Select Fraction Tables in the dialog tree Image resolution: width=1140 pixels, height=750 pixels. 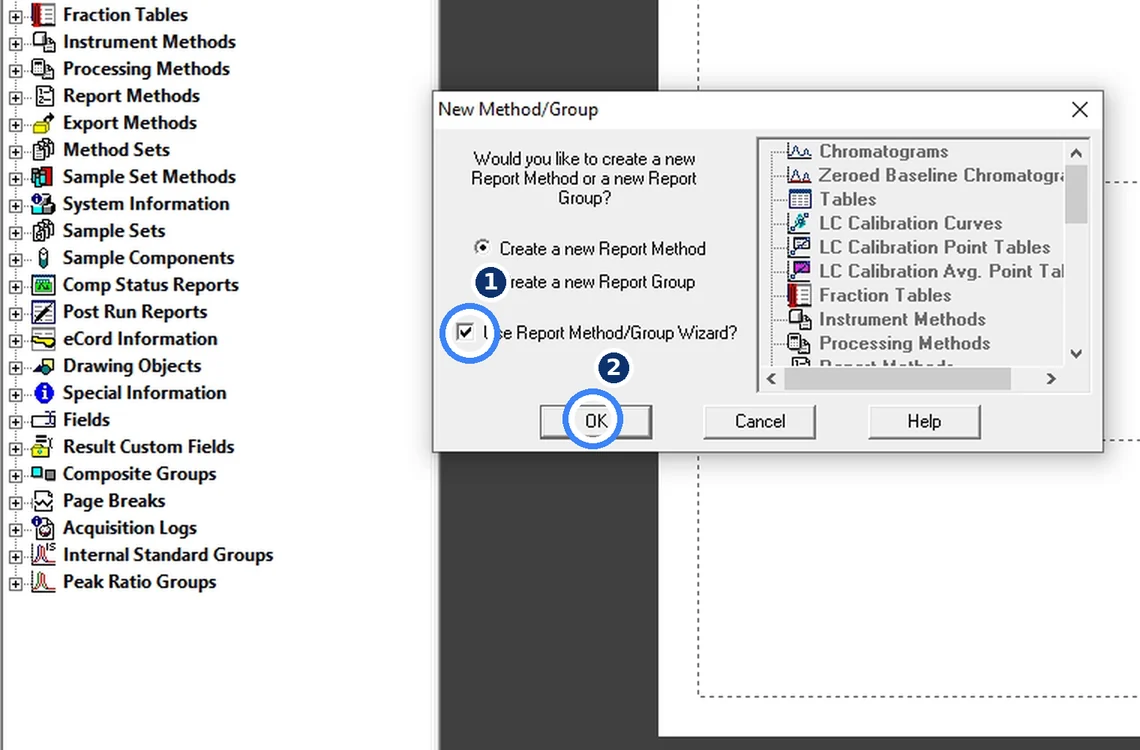click(x=885, y=295)
